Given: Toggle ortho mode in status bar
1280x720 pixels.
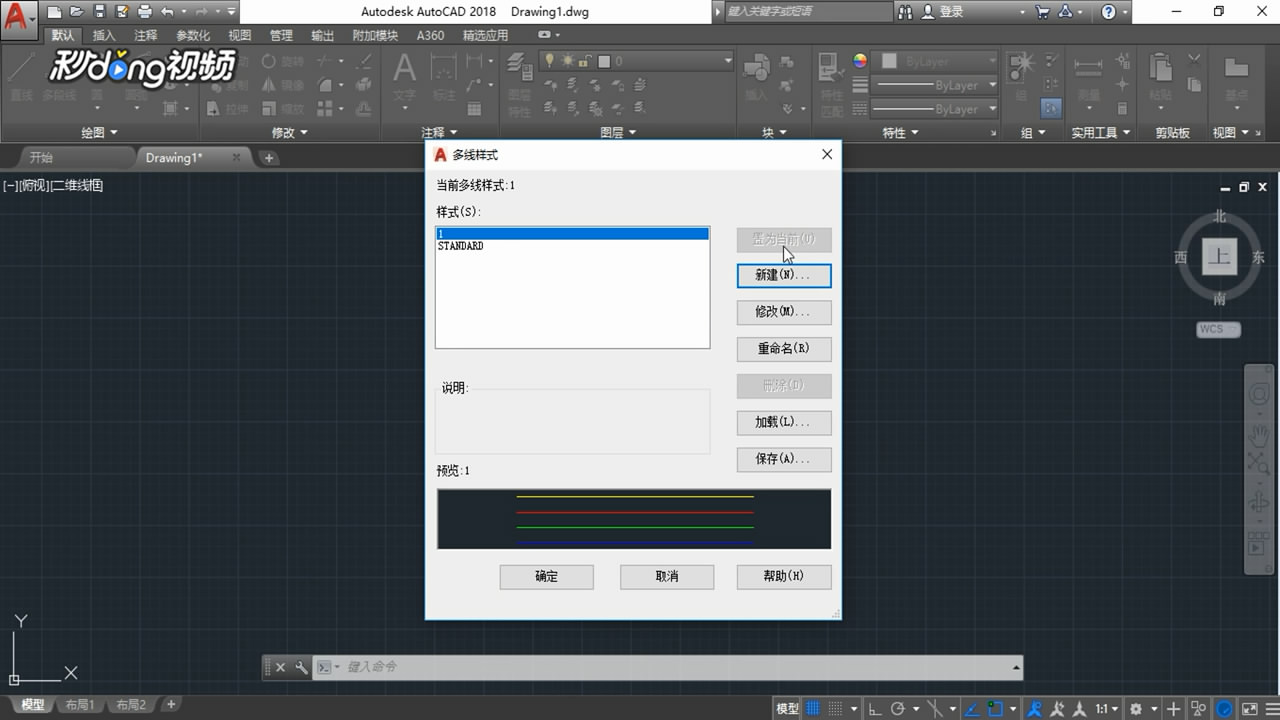Looking at the screenshot, I should click(x=876, y=709).
